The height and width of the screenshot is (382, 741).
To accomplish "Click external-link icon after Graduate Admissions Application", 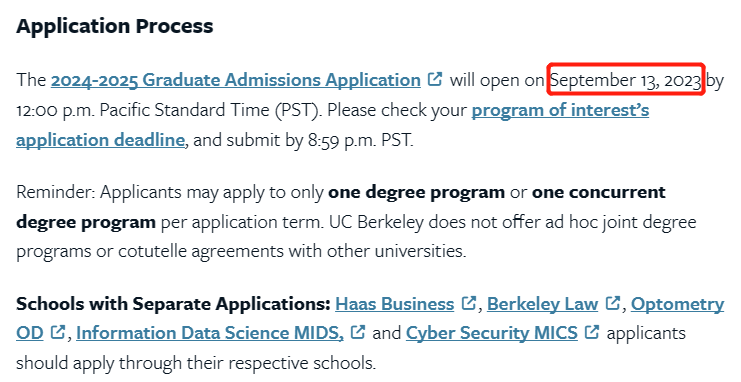I will [x=435, y=78].
